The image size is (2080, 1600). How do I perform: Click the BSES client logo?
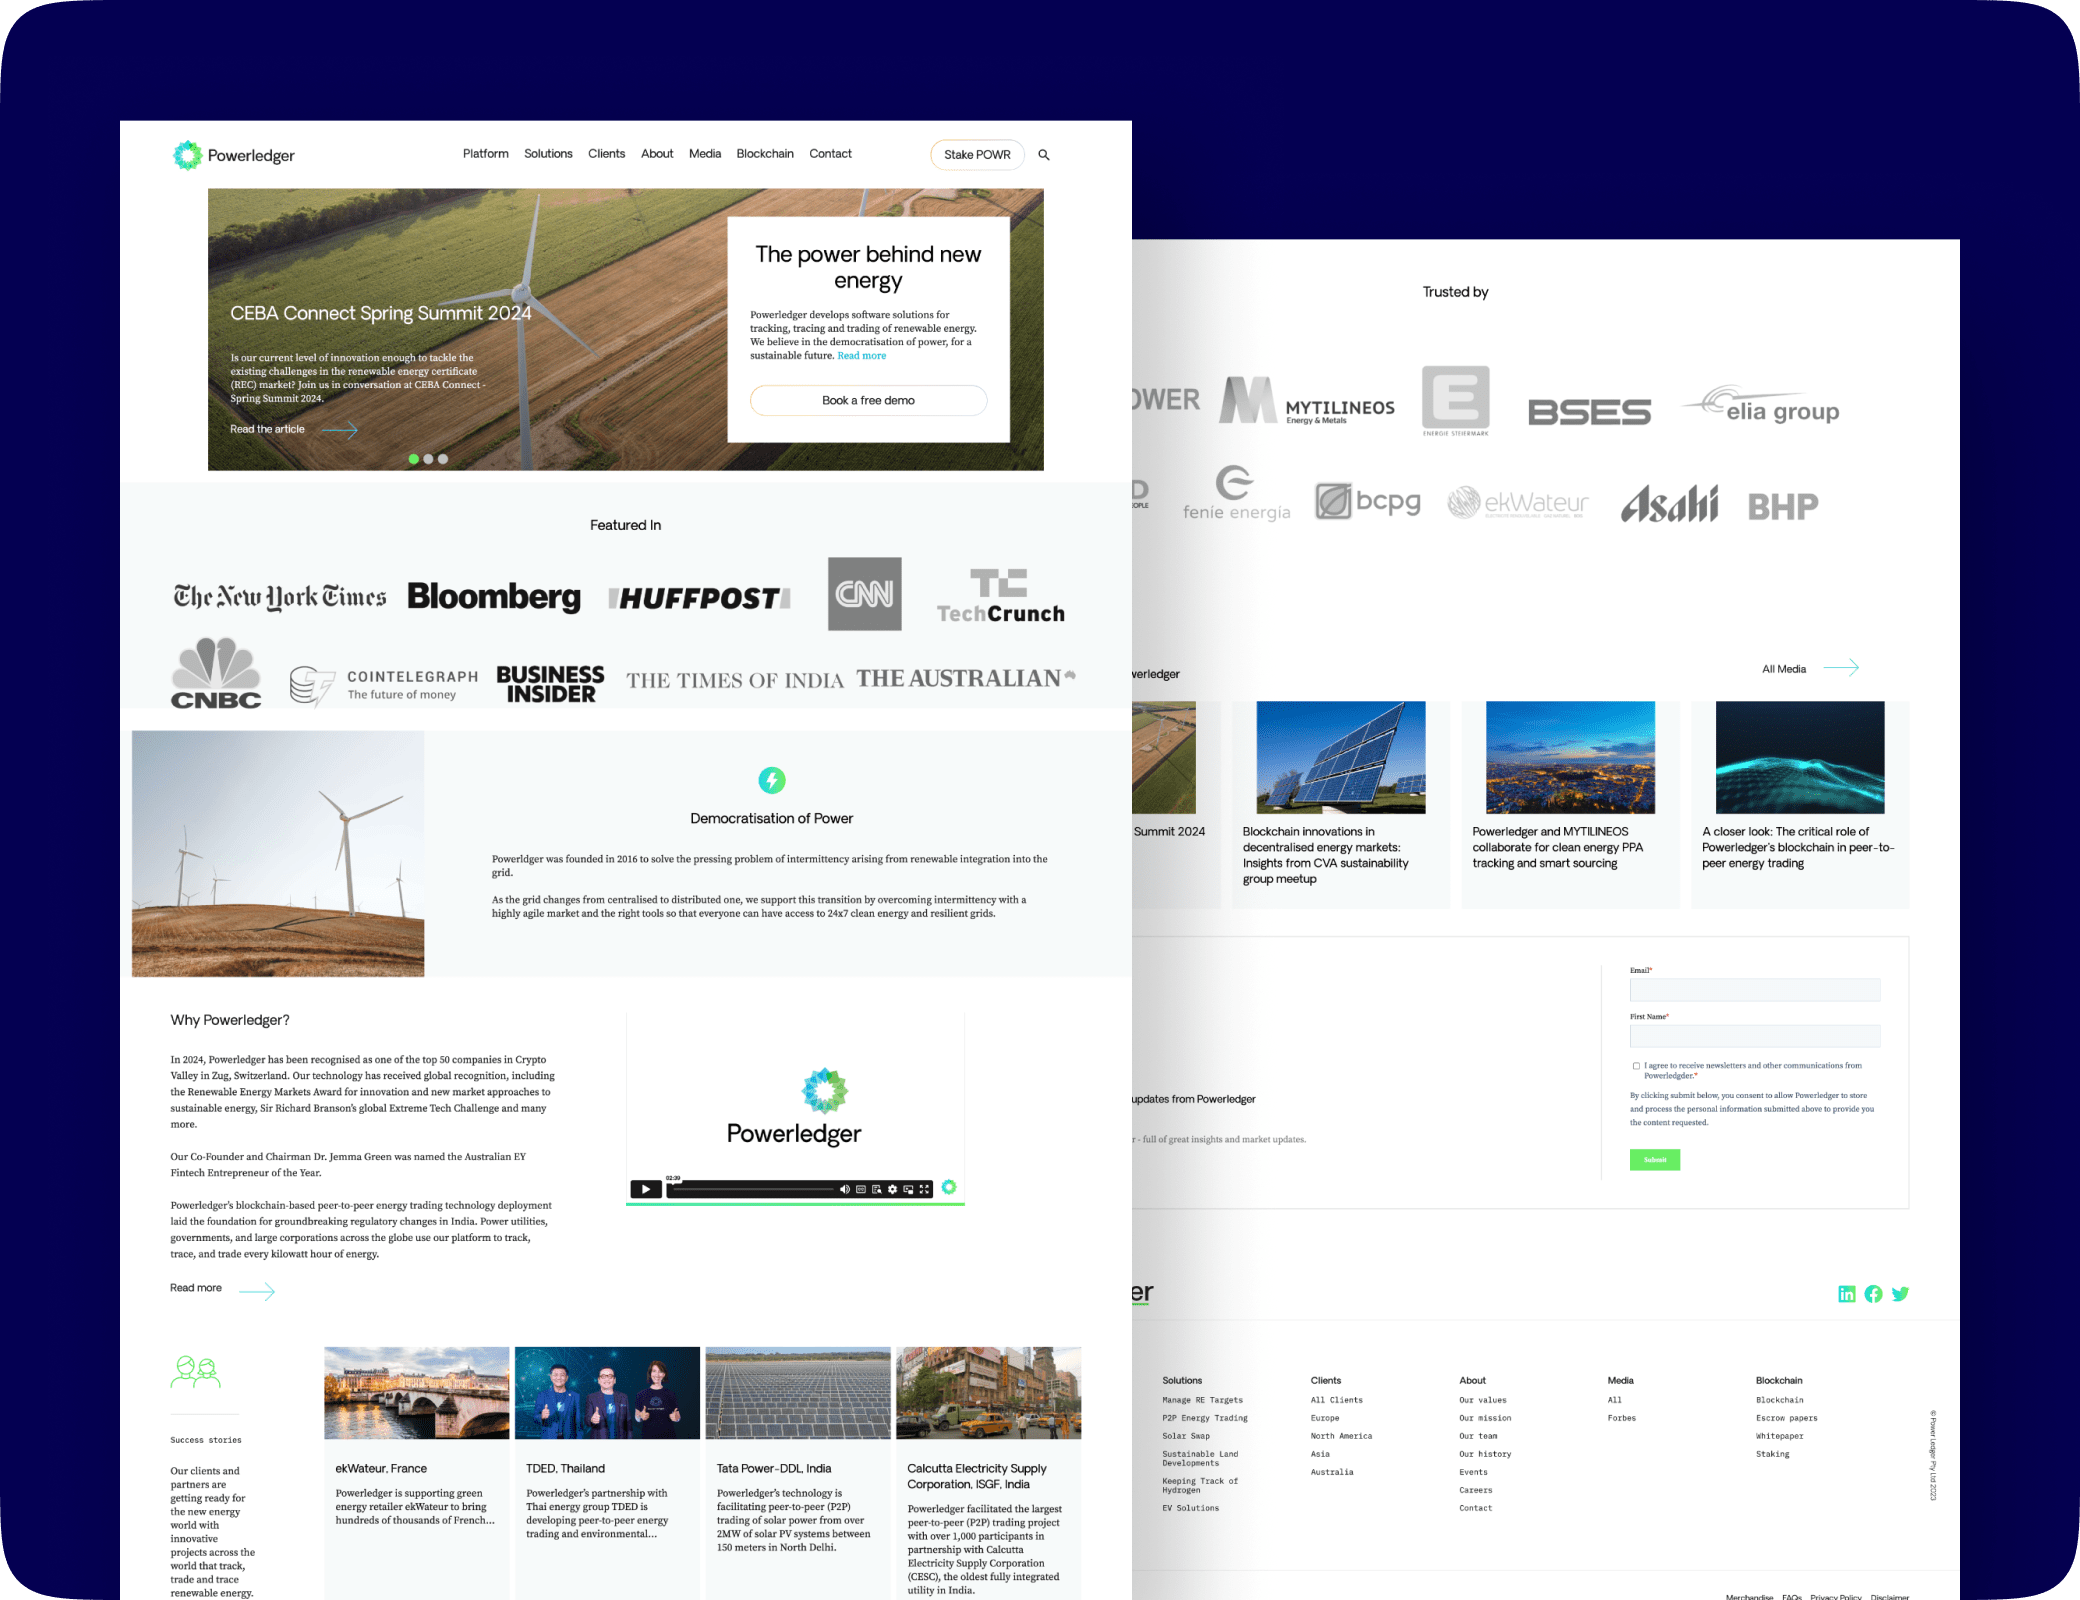pos(1590,412)
